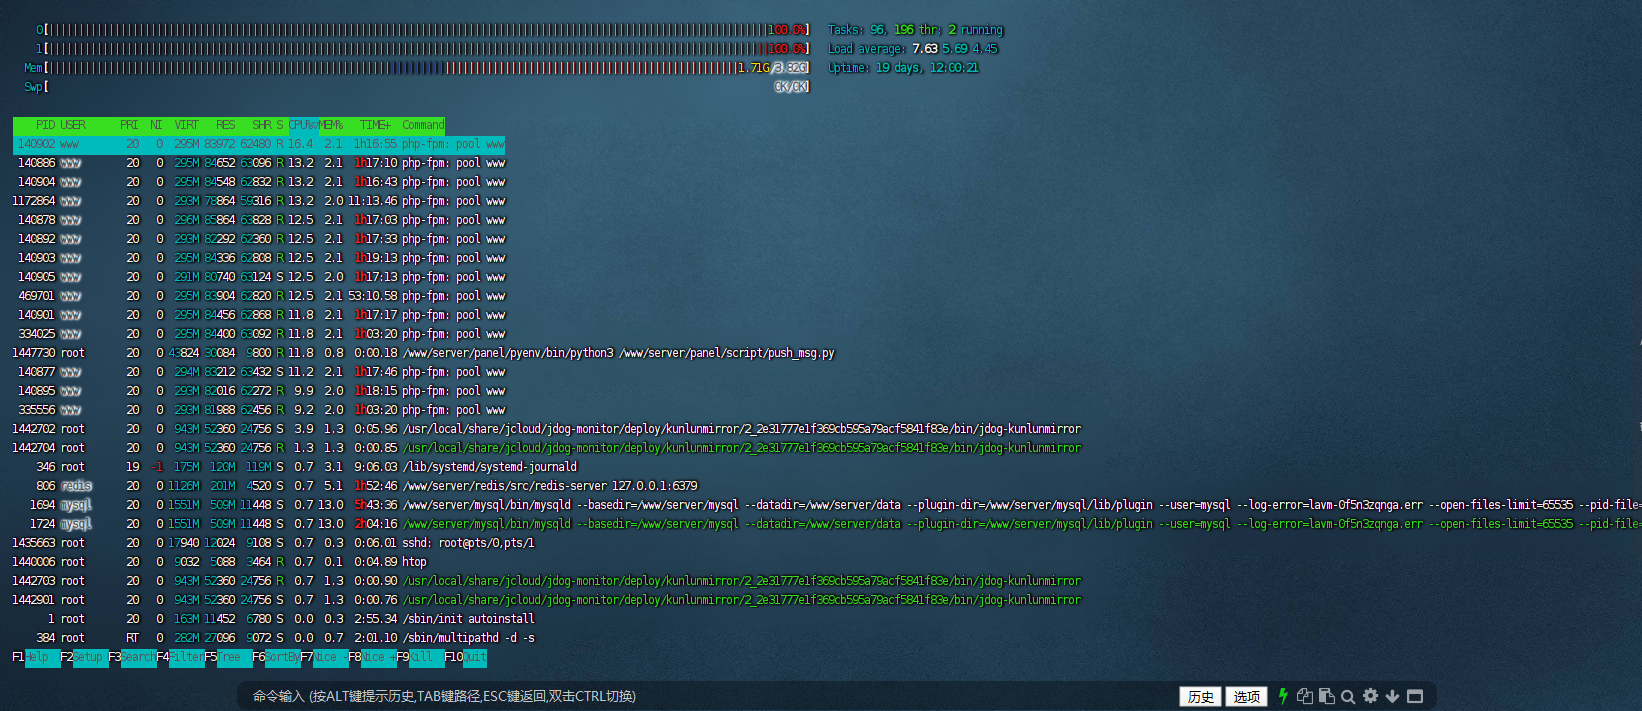Click F7 Nice - option

click(x=324, y=657)
